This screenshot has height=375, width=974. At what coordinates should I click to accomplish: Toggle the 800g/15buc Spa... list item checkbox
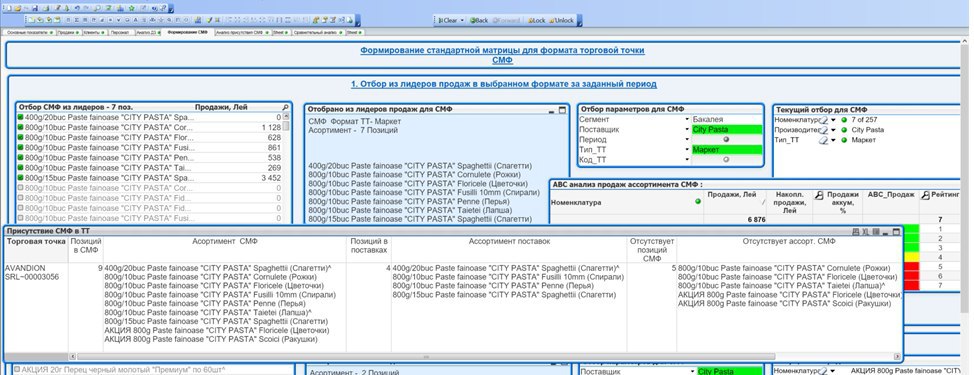(20, 178)
